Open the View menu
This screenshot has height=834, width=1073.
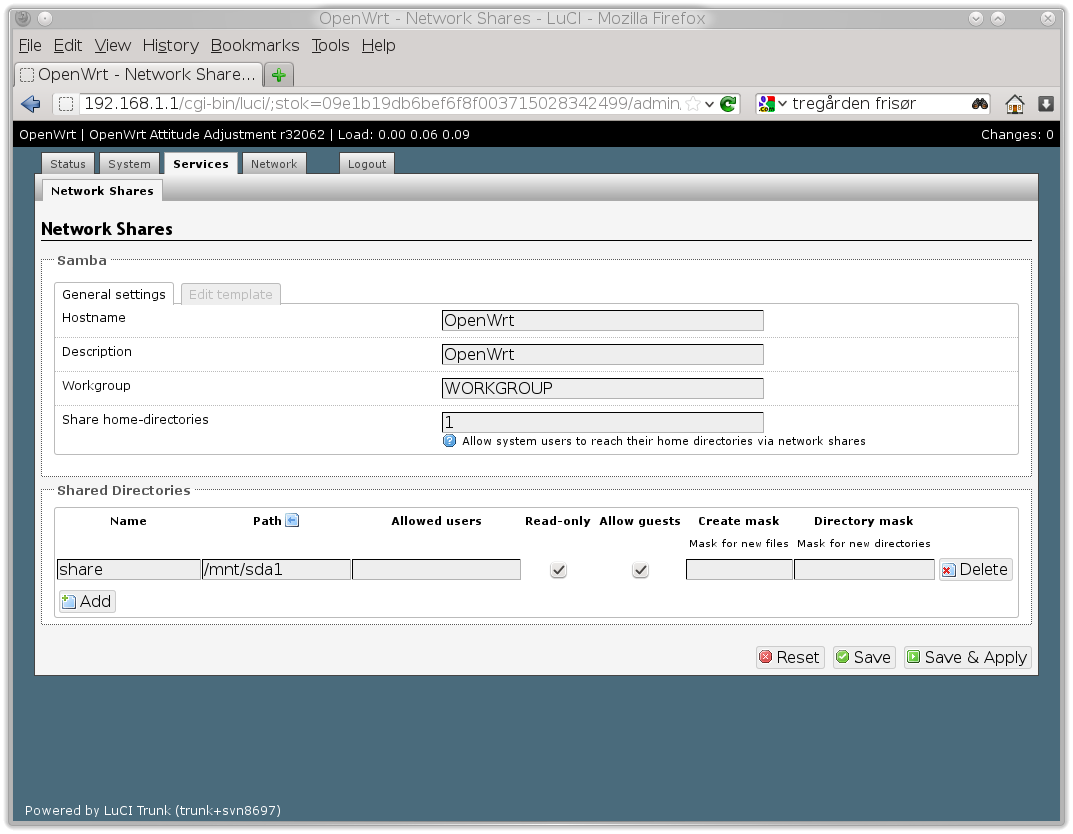pos(112,46)
